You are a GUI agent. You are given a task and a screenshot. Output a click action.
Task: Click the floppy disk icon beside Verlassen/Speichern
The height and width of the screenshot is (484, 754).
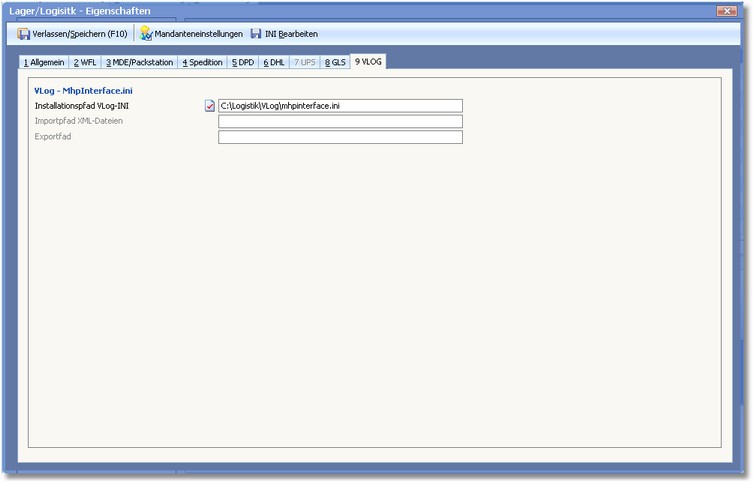click(x=24, y=34)
